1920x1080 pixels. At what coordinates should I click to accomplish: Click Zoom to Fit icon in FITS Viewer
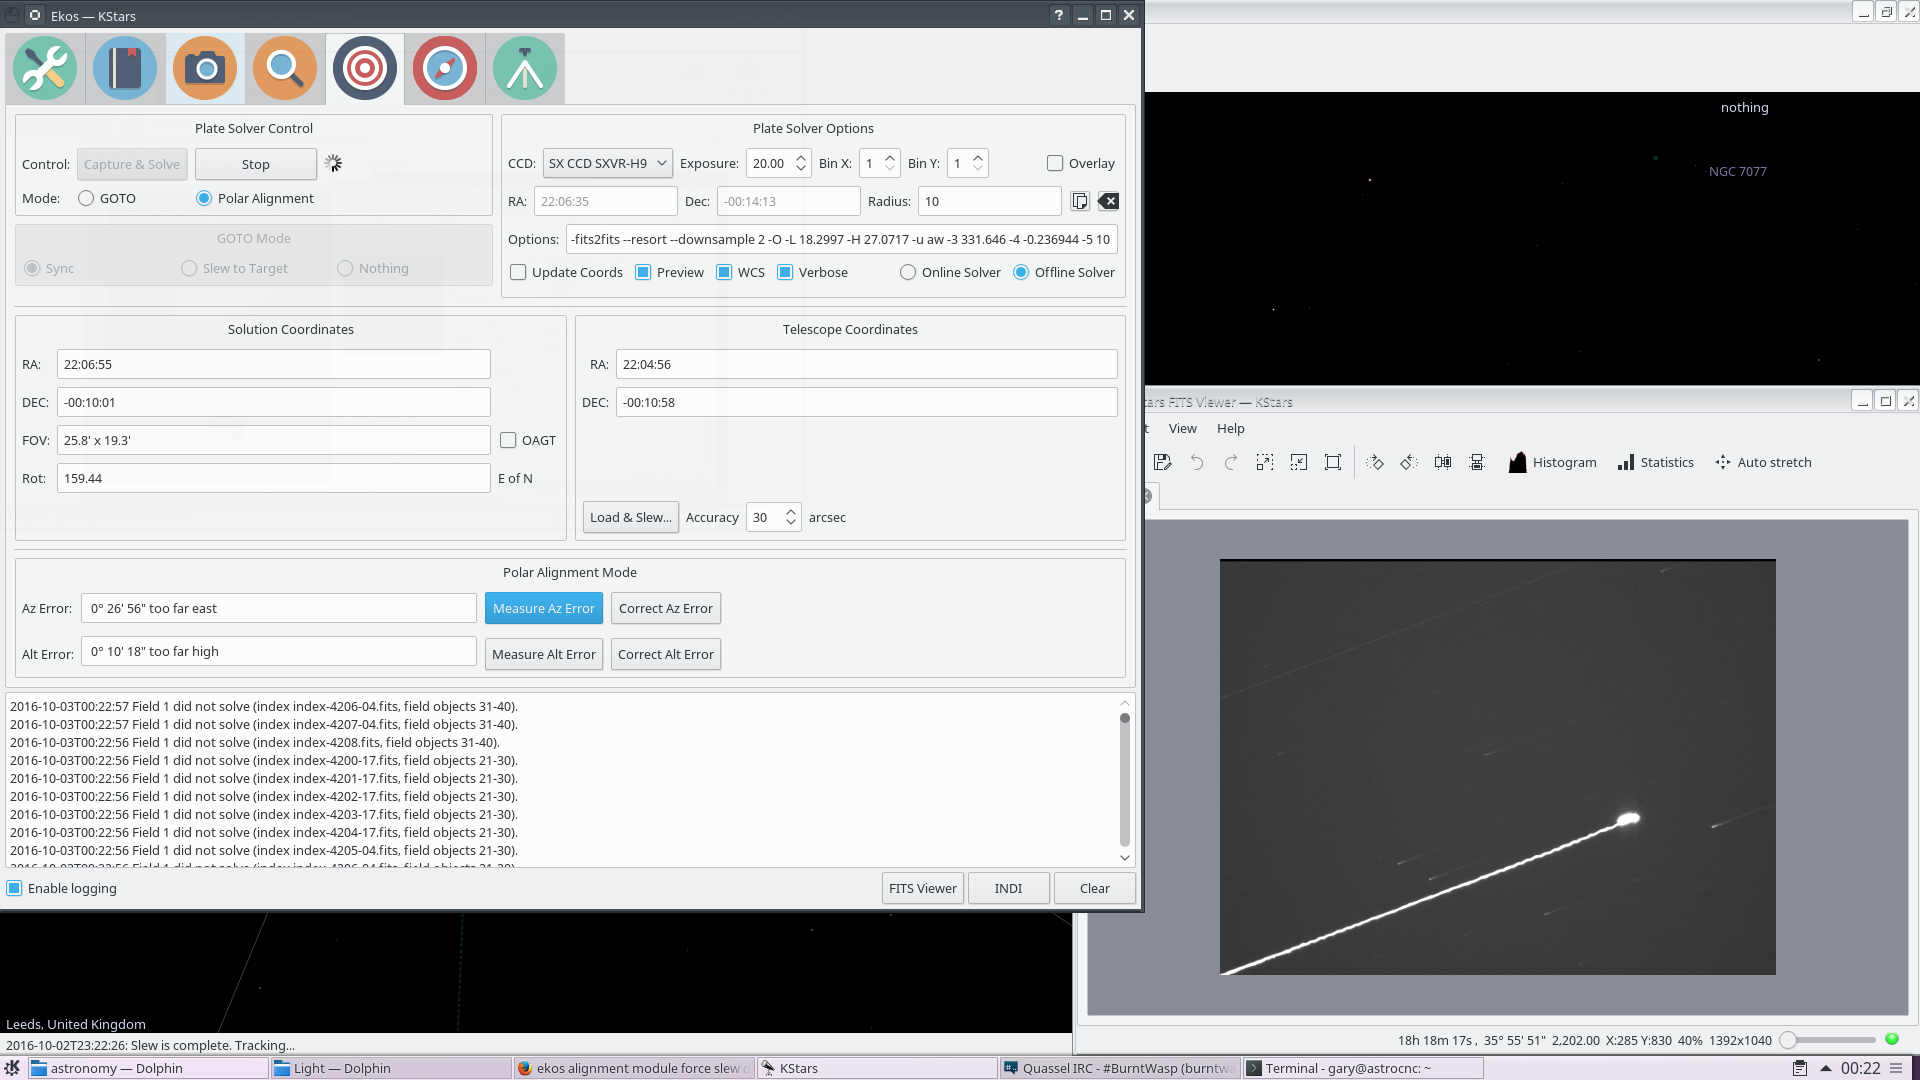(x=1333, y=462)
